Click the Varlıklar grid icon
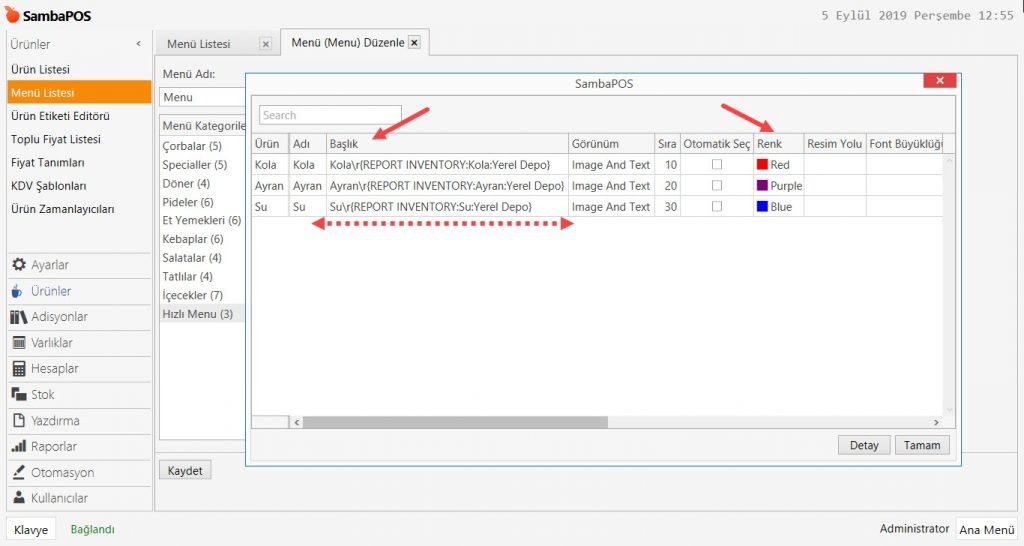The width and height of the screenshot is (1024, 546). (x=18, y=343)
